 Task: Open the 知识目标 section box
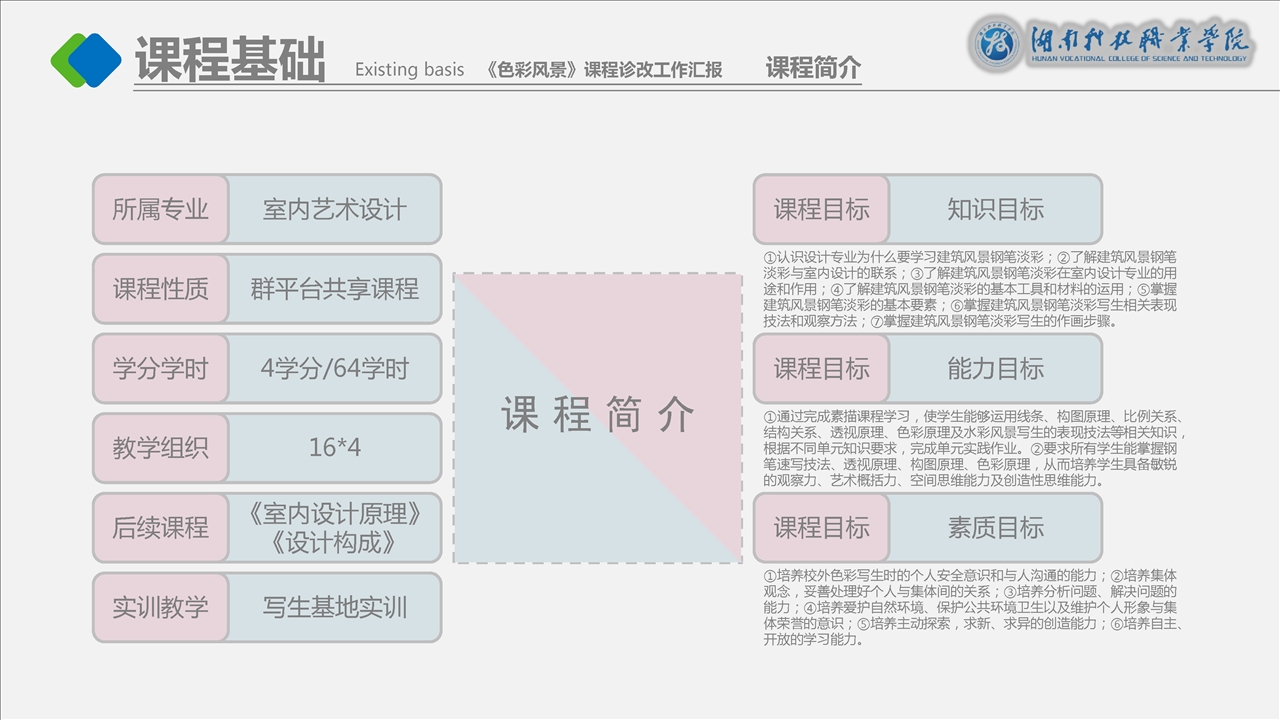[x=995, y=209]
